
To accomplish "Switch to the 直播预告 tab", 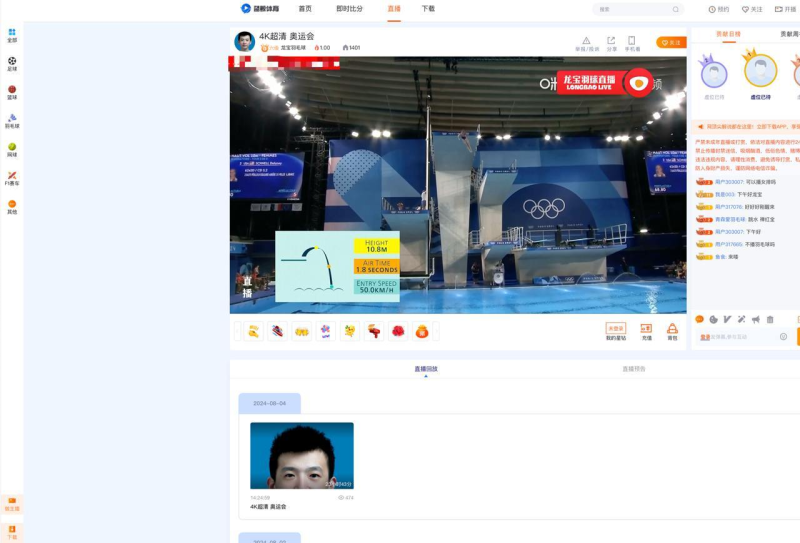I will [x=634, y=369].
